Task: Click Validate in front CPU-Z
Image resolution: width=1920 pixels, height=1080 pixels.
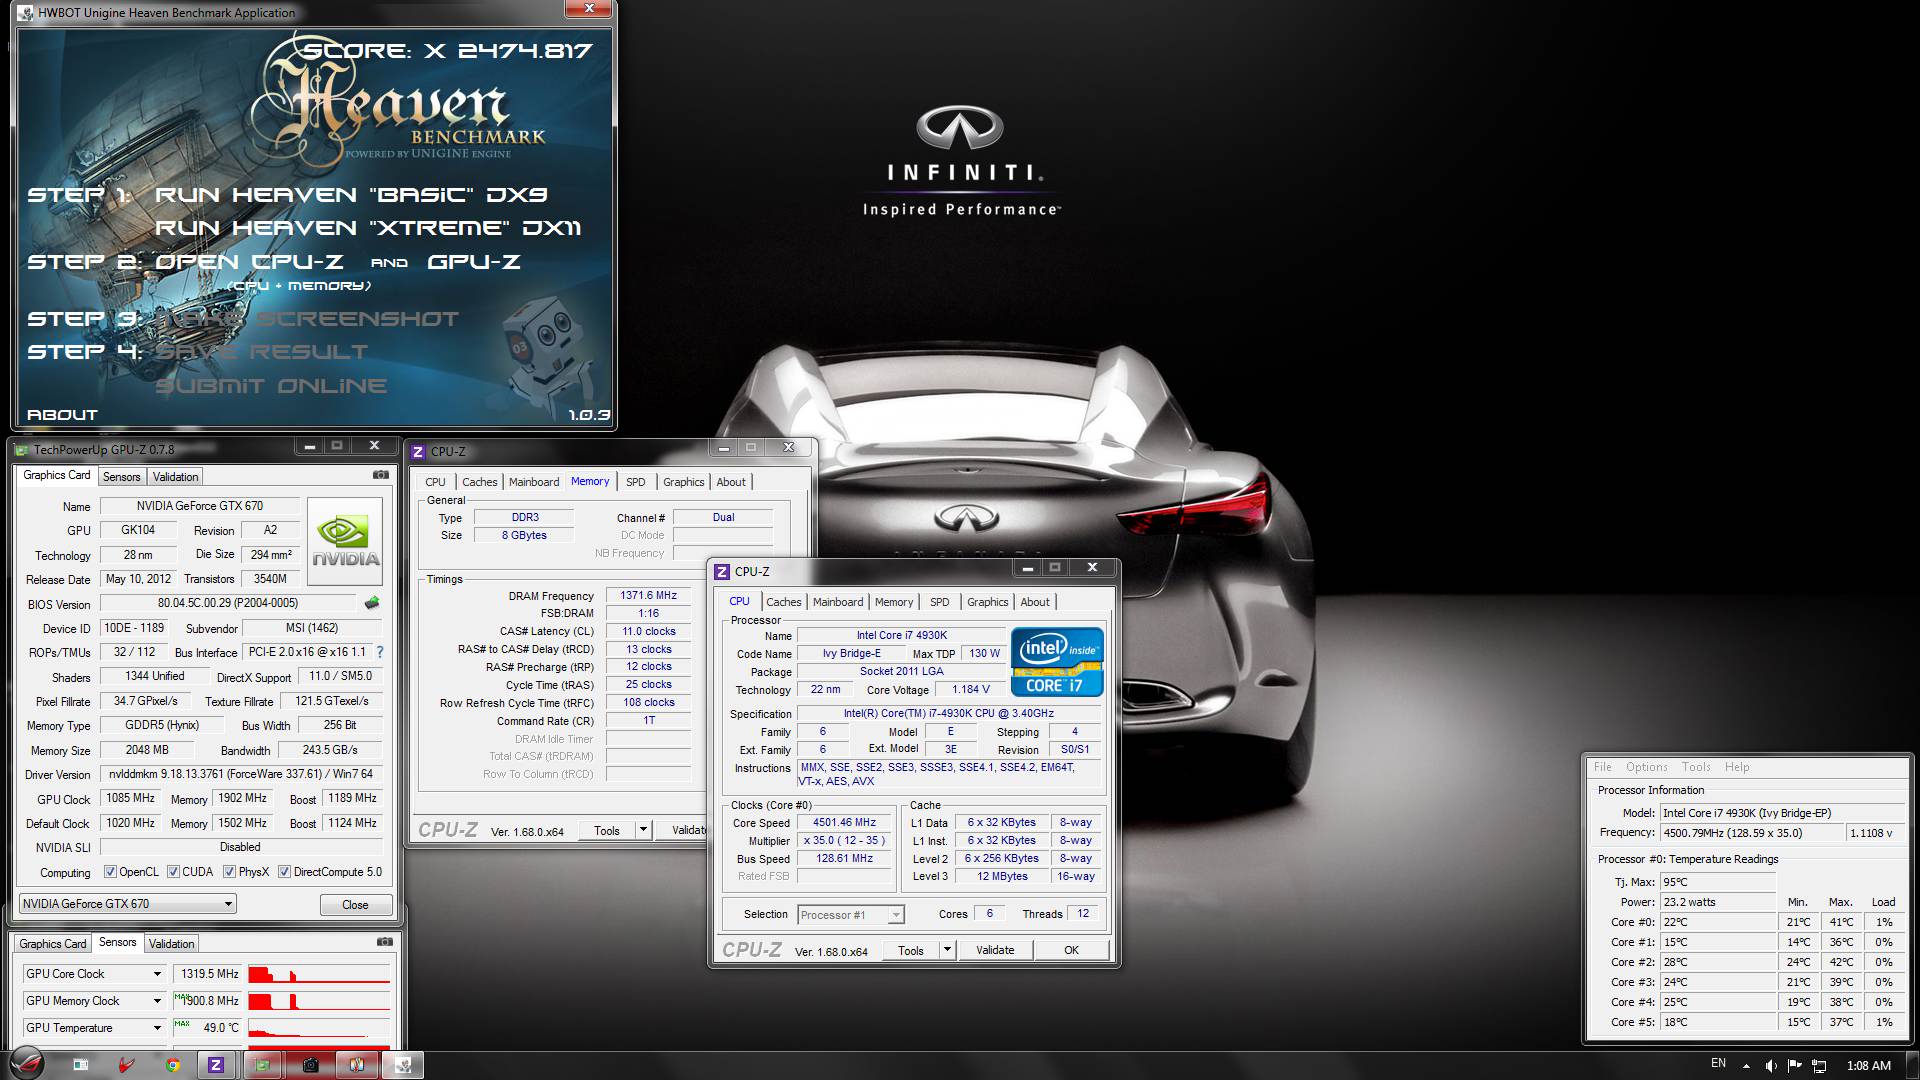Action: [995, 950]
